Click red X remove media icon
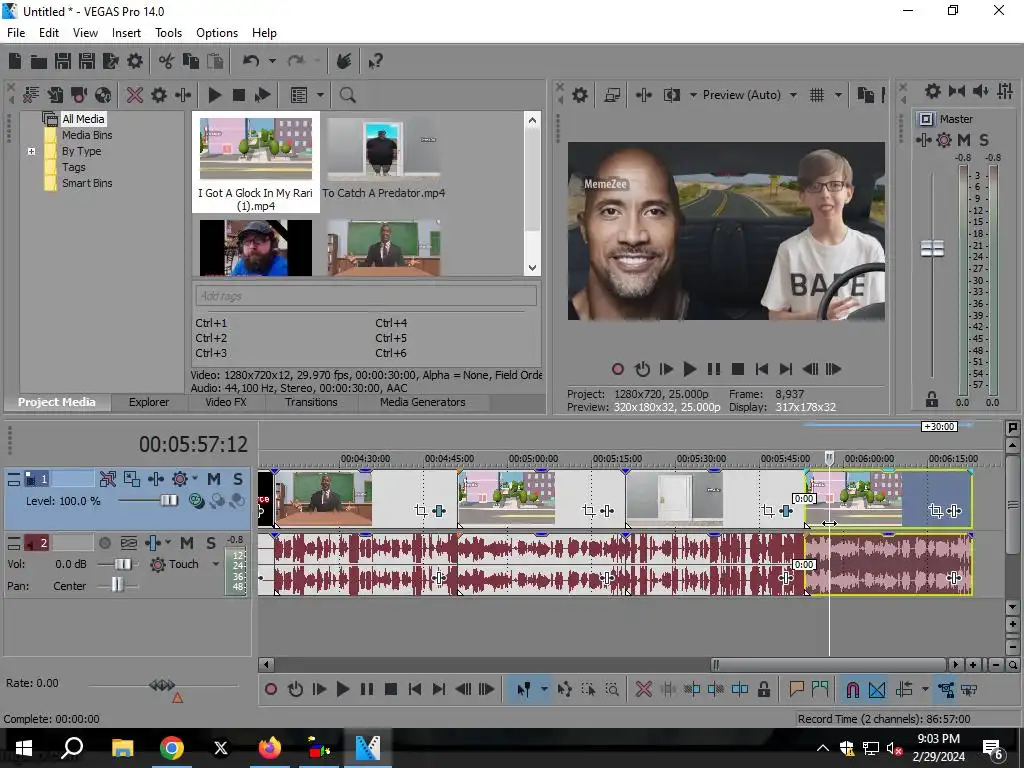Screen dimensions: 1024x768 point(135,95)
